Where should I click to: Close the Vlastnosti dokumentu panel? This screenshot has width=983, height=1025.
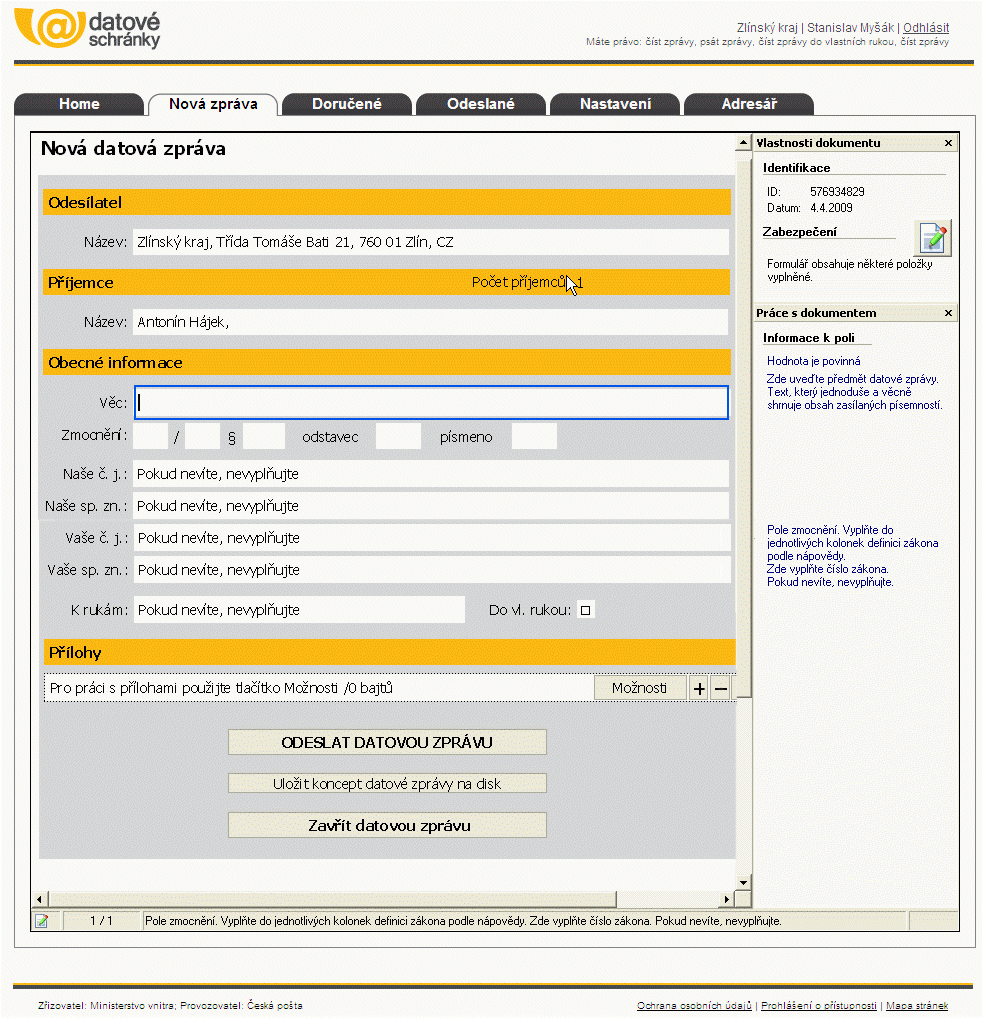(948, 143)
